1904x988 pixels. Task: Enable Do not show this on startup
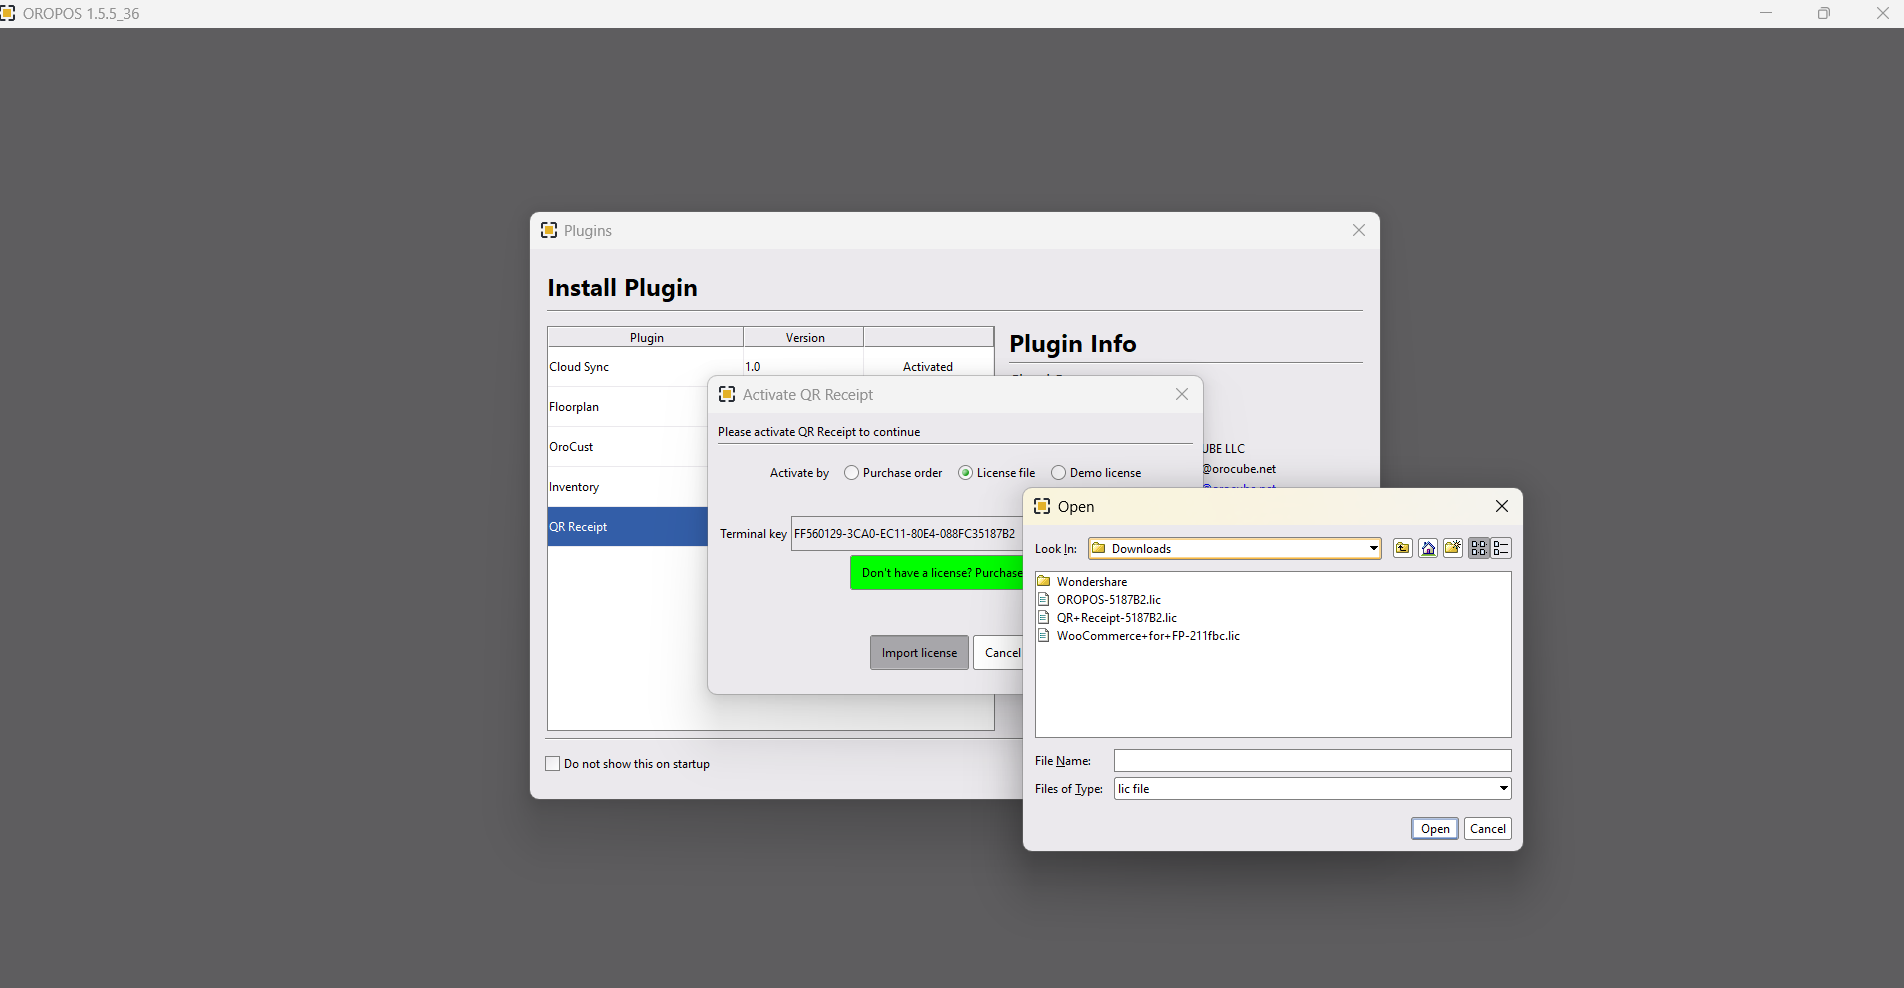click(553, 764)
